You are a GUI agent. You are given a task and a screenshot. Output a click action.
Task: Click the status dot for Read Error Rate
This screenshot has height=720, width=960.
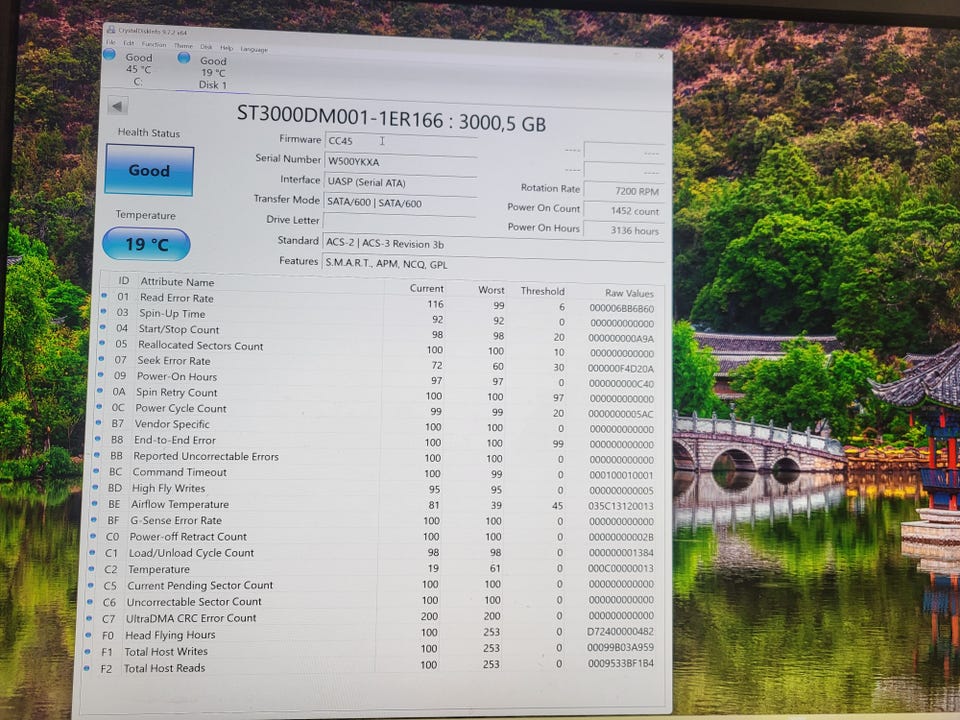(x=104, y=297)
